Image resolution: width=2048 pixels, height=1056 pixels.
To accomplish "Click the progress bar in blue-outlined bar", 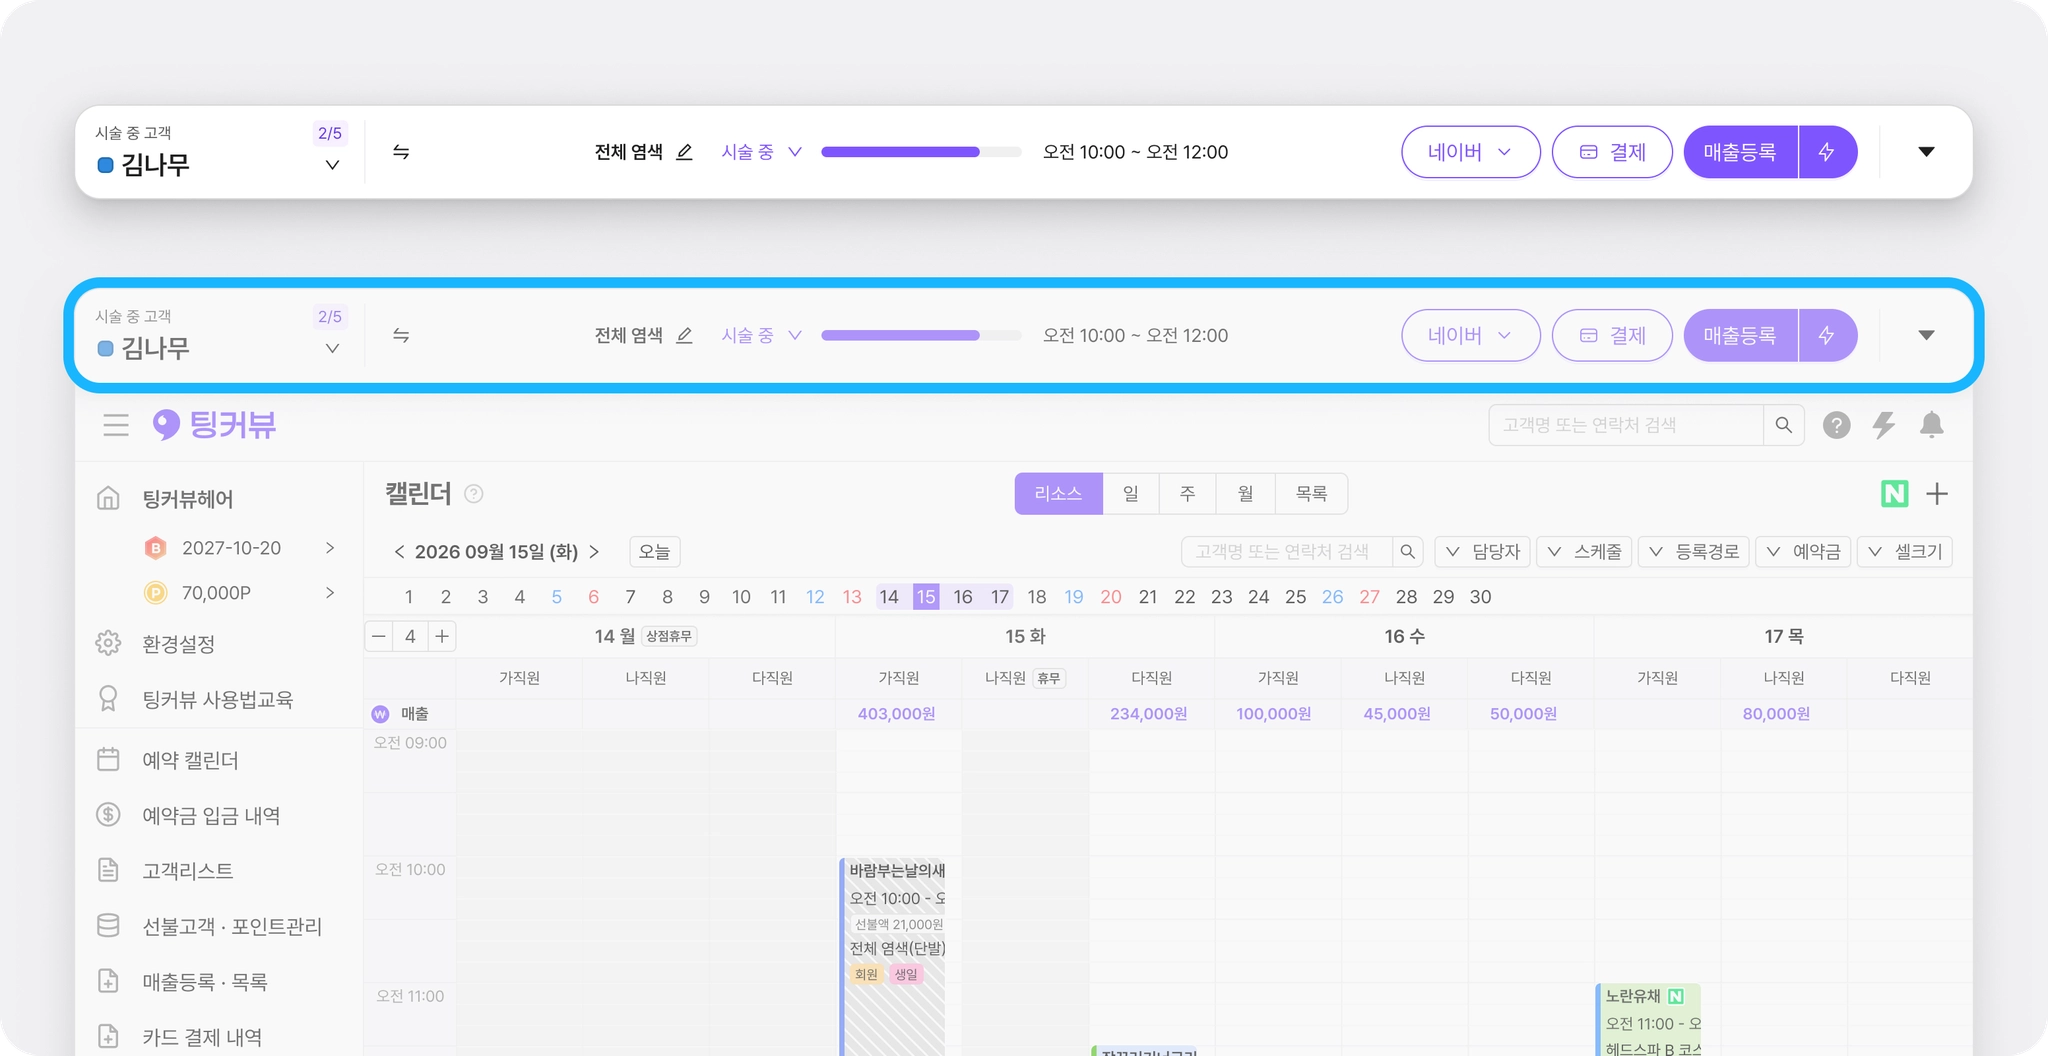I will click(921, 335).
